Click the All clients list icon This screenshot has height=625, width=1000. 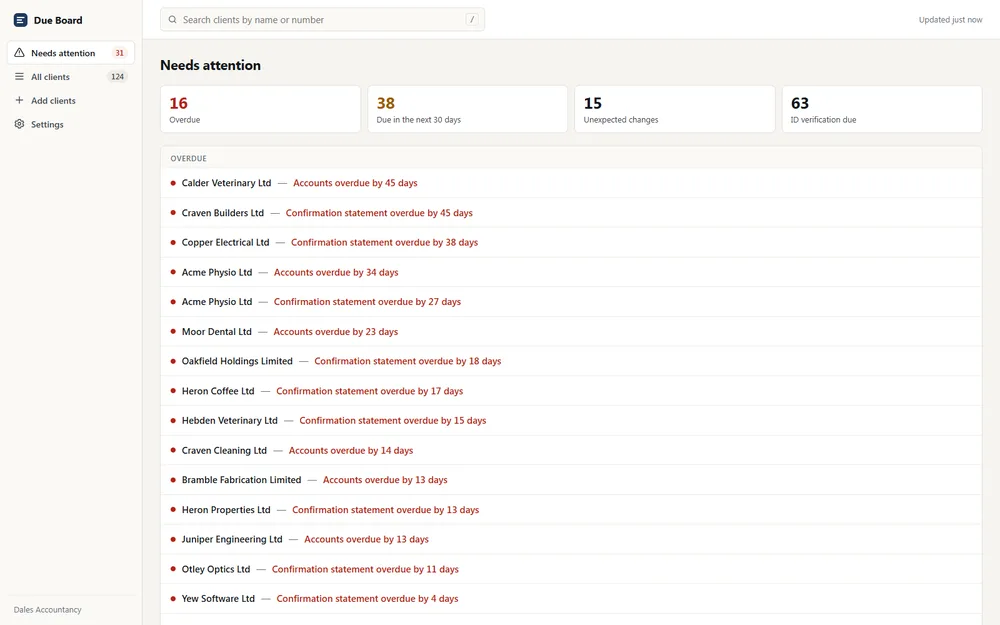pyautogui.click(x=19, y=77)
